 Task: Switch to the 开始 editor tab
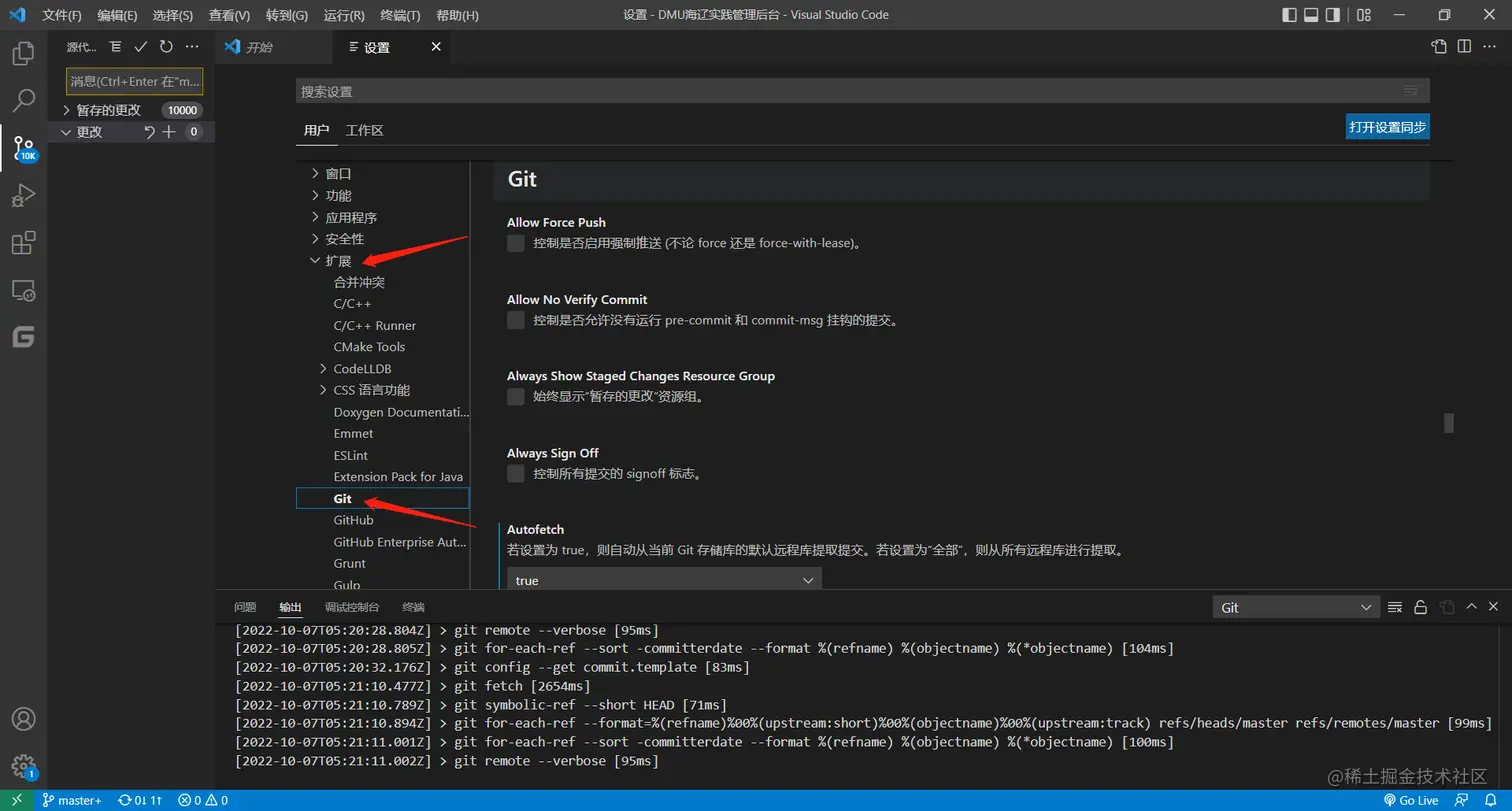point(259,47)
